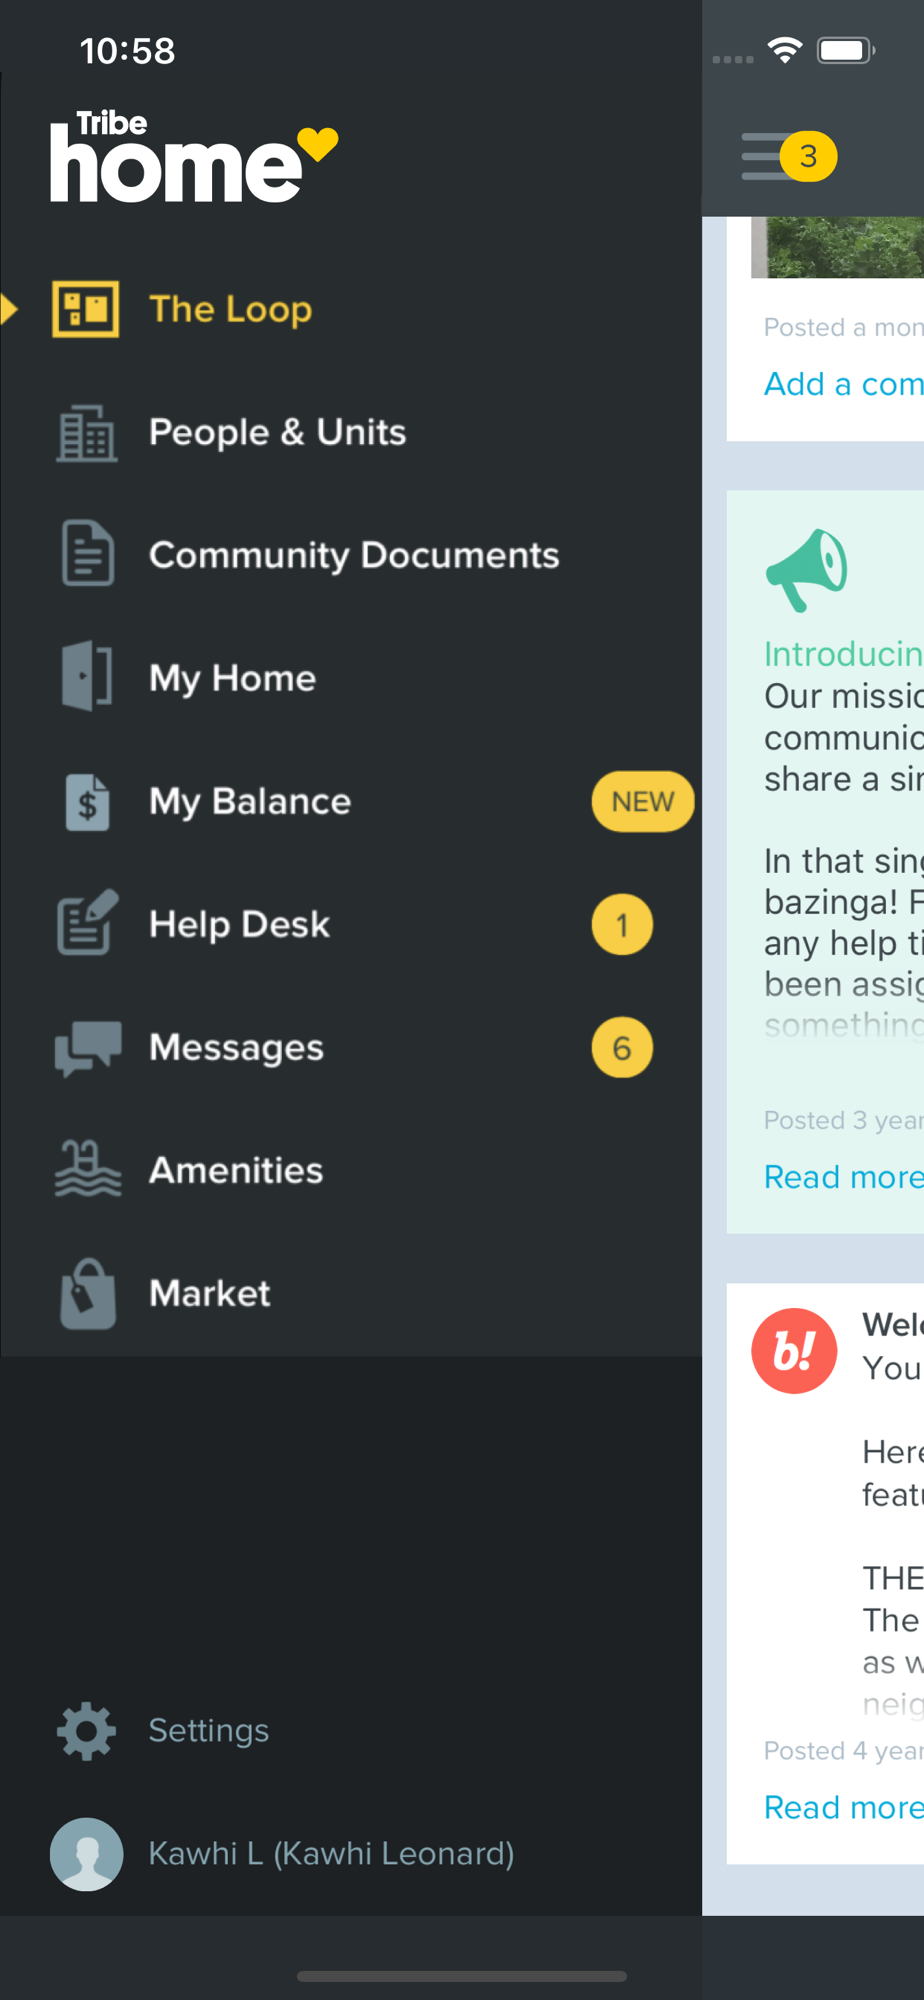The height and width of the screenshot is (2000, 924).
Task: Tap the Posted 3 years timestamp
Action: (x=844, y=1120)
